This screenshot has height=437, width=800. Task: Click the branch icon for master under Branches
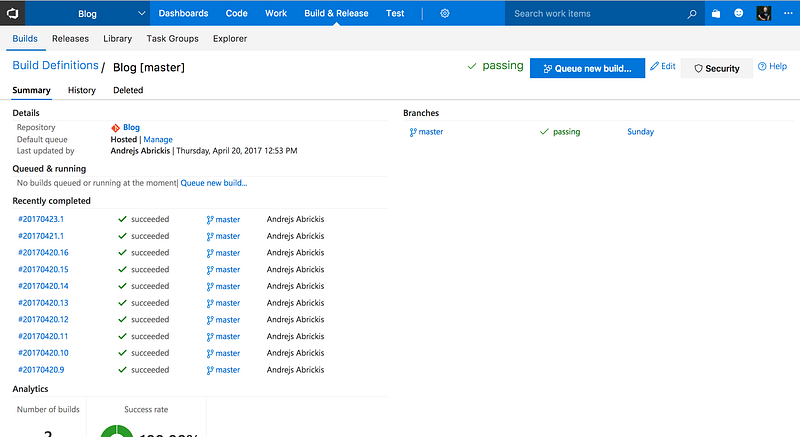413,132
